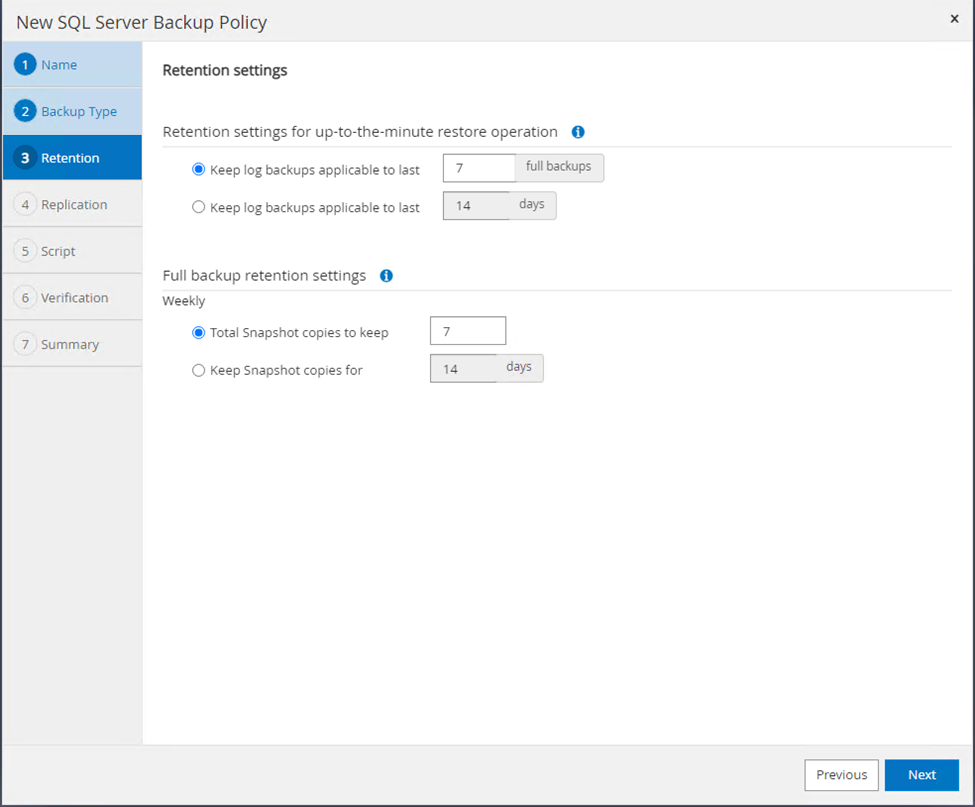
Task: Click the log backups days field
Action: coord(477,206)
